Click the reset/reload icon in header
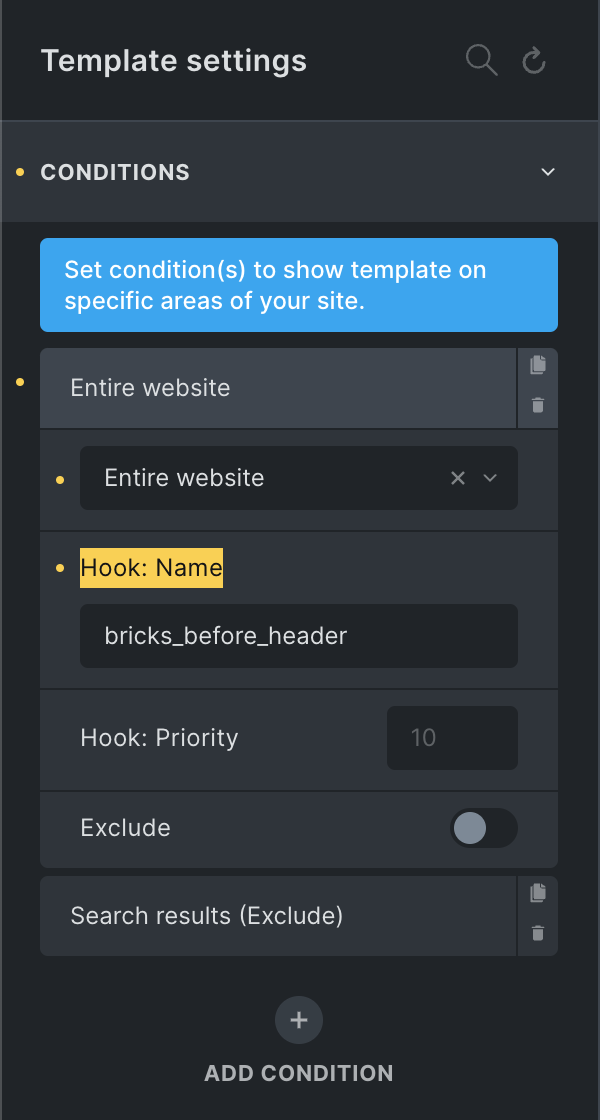The height and width of the screenshot is (1120, 600). pos(534,62)
